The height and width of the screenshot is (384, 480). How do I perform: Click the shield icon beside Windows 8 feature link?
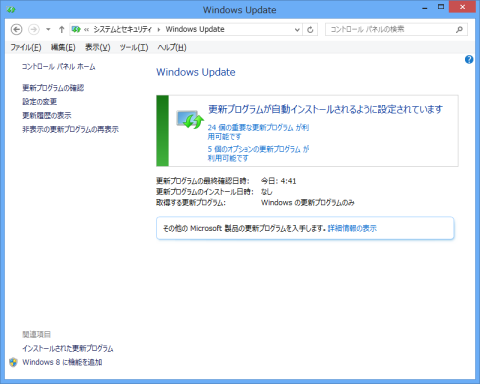point(13,362)
